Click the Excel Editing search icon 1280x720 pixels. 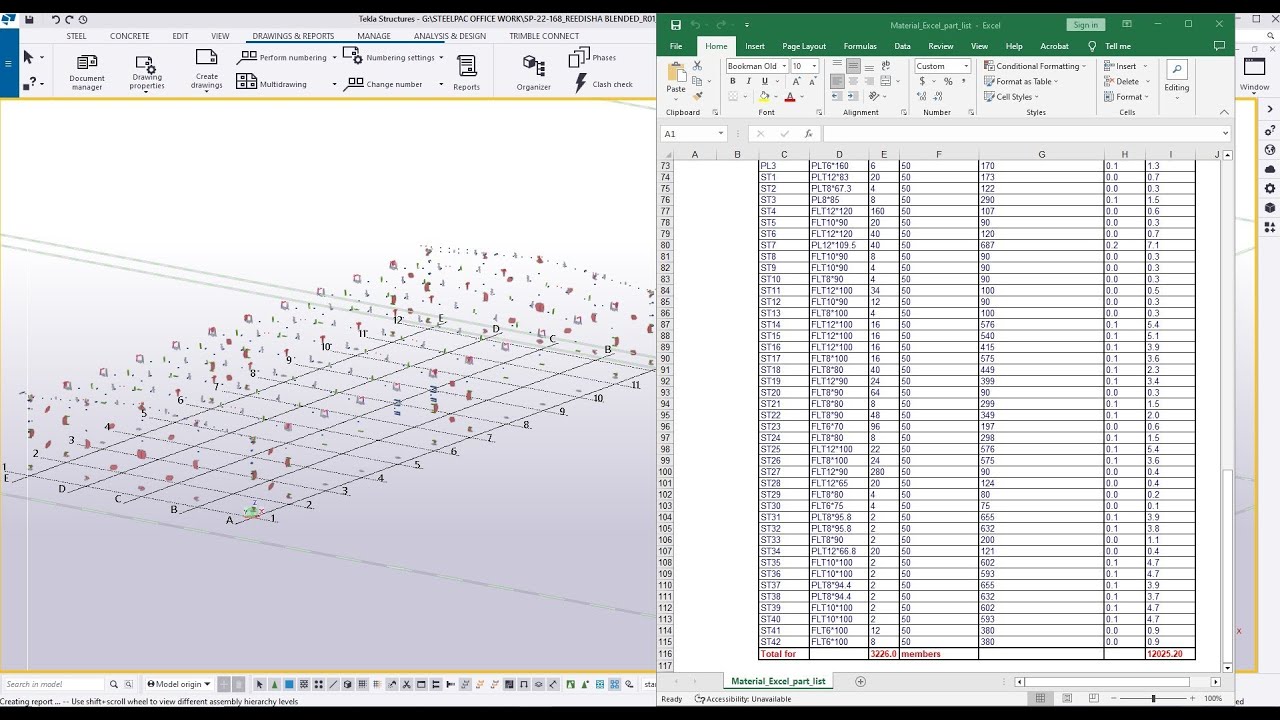point(1177,70)
